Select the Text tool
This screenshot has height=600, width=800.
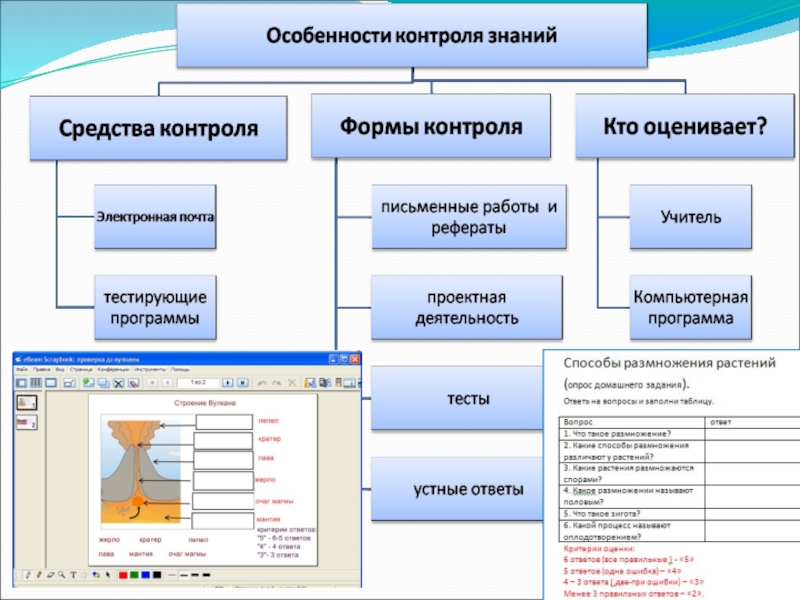pyautogui.click(x=73, y=575)
